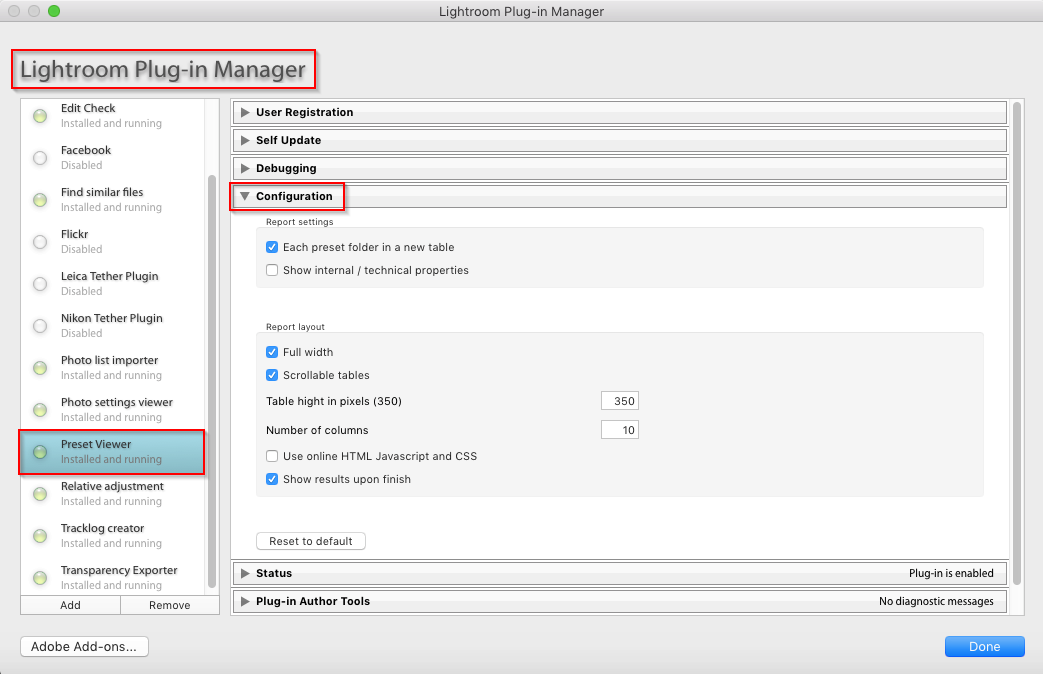Select Photo settings viewer plug-in

[116, 409]
